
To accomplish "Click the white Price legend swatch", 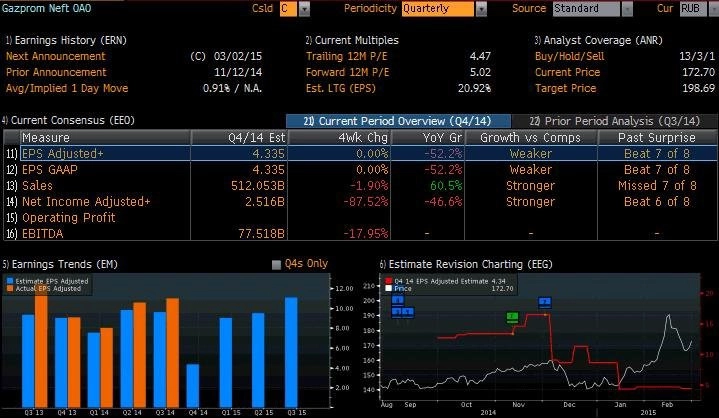I will point(388,289).
